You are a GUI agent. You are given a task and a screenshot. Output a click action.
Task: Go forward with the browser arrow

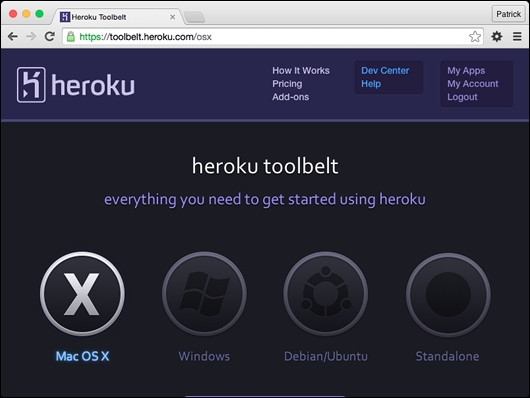click(31, 36)
